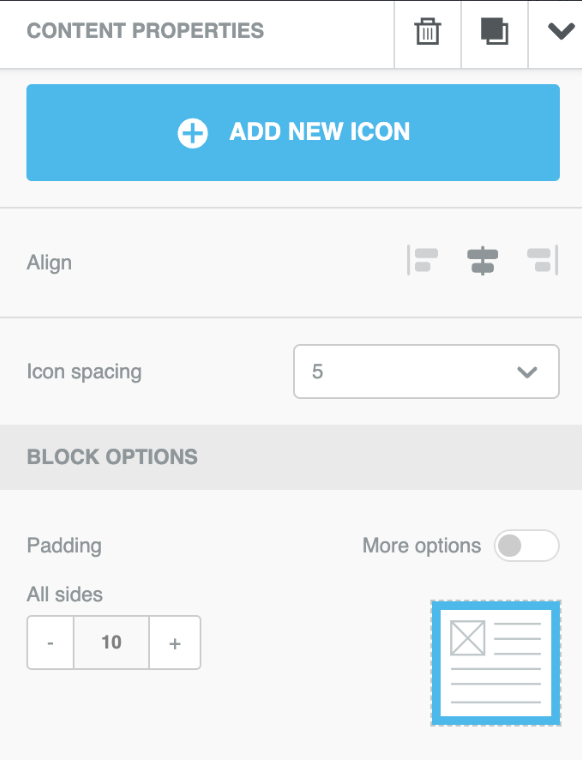Viewport: 582px width, 760px height.
Task: Click the trash delete icon
Action: click(x=427, y=32)
